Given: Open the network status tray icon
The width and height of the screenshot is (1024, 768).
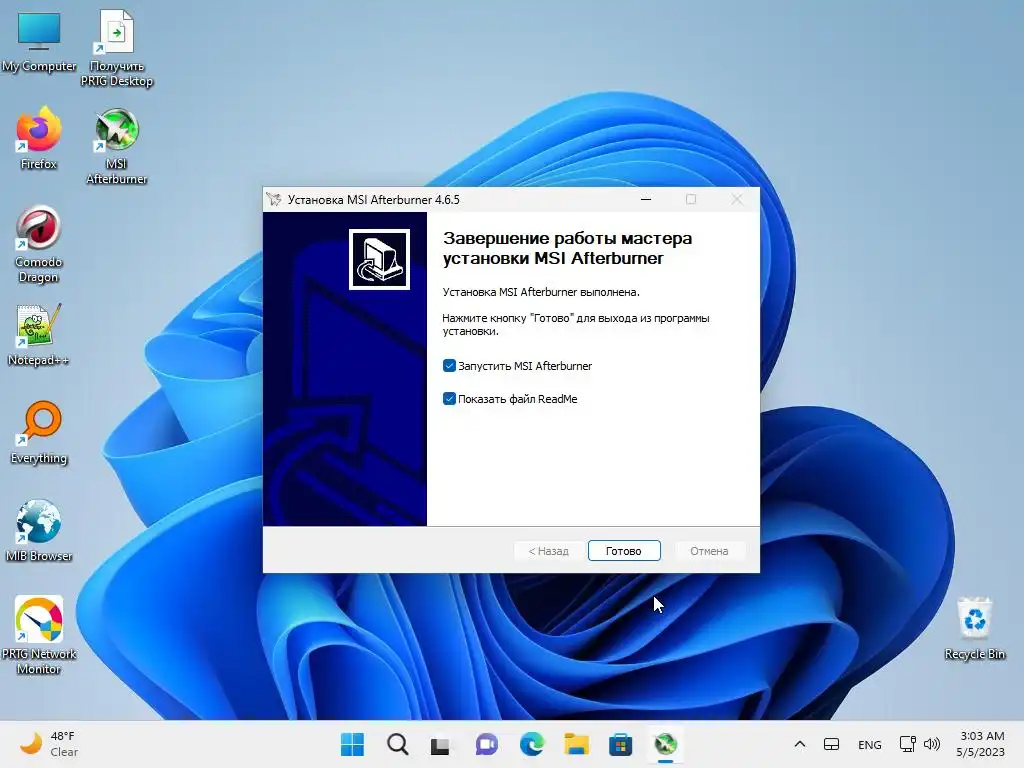Looking at the screenshot, I should pyautogui.click(x=907, y=744).
